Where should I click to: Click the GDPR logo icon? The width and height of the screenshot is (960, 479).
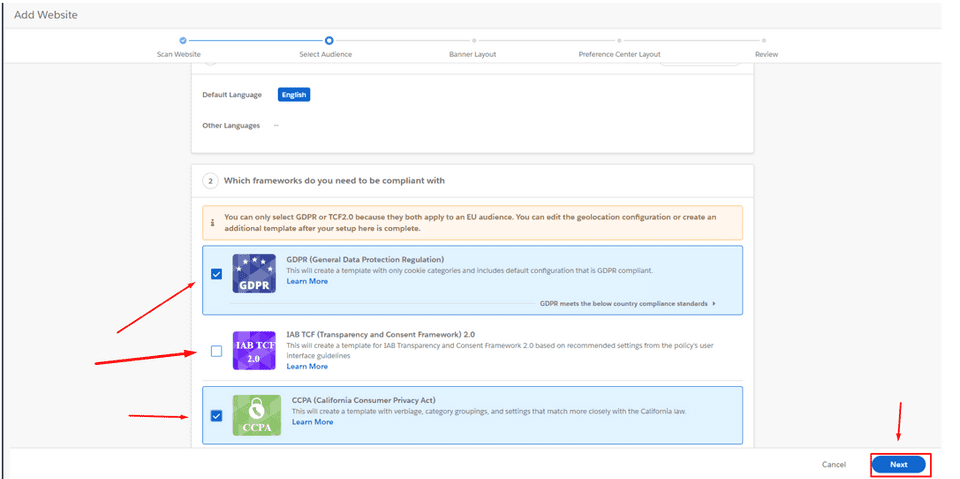pyautogui.click(x=254, y=273)
